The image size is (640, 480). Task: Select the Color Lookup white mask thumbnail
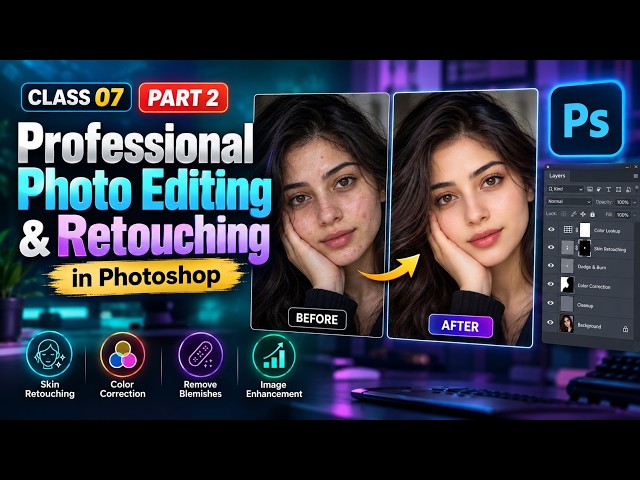585,230
